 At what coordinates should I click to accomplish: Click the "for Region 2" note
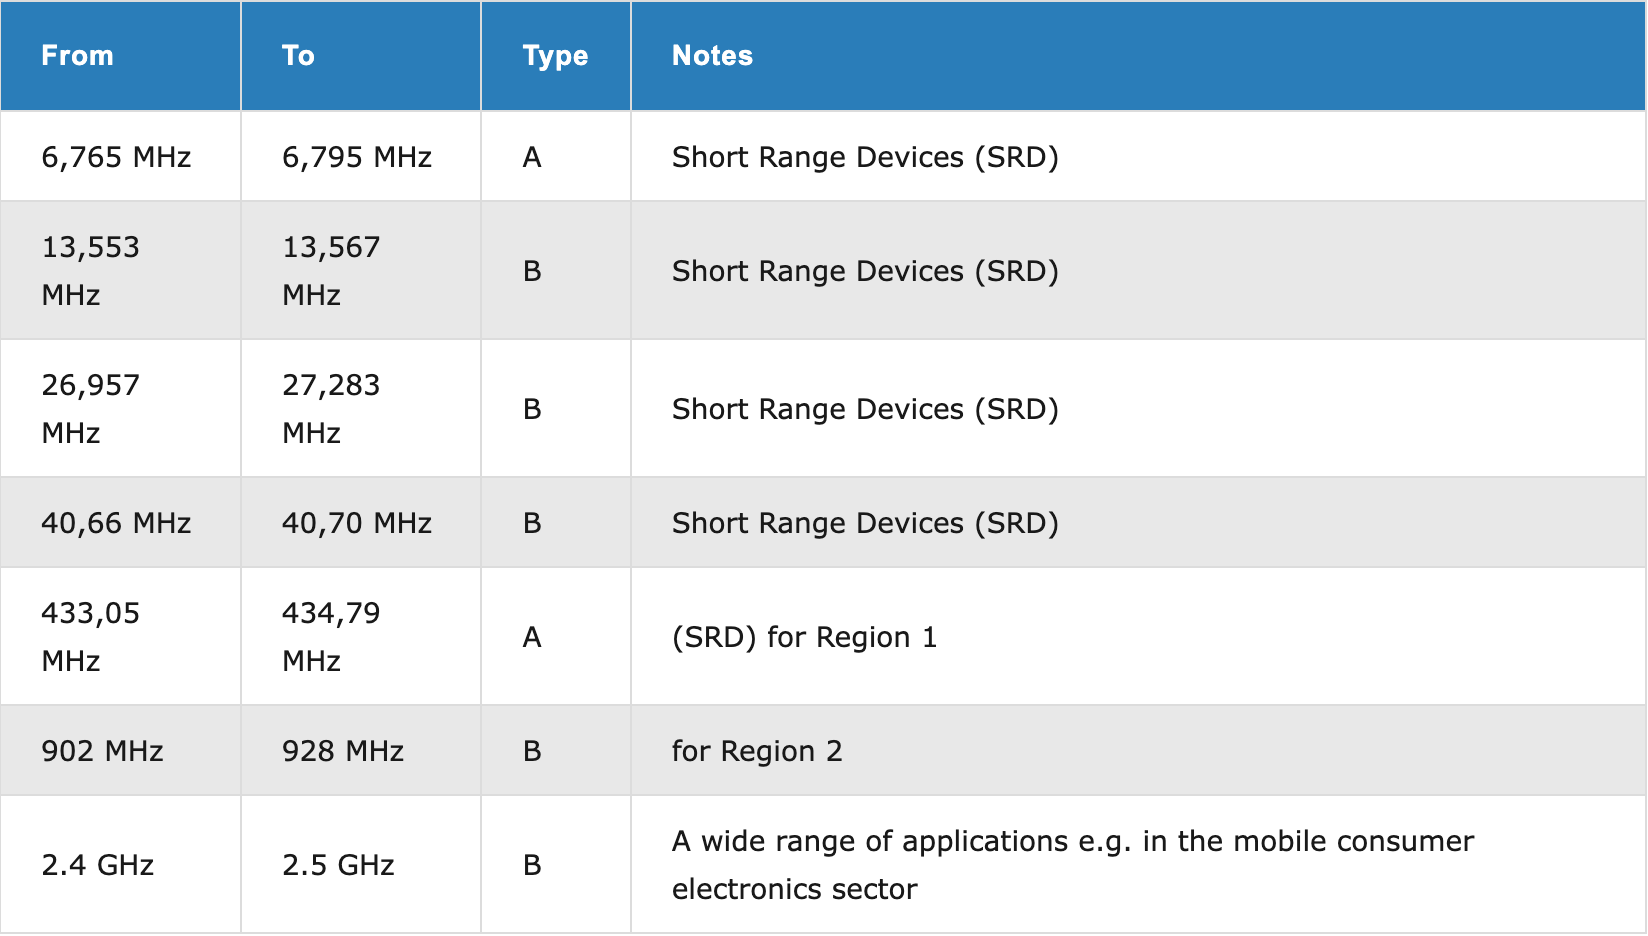tap(757, 751)
